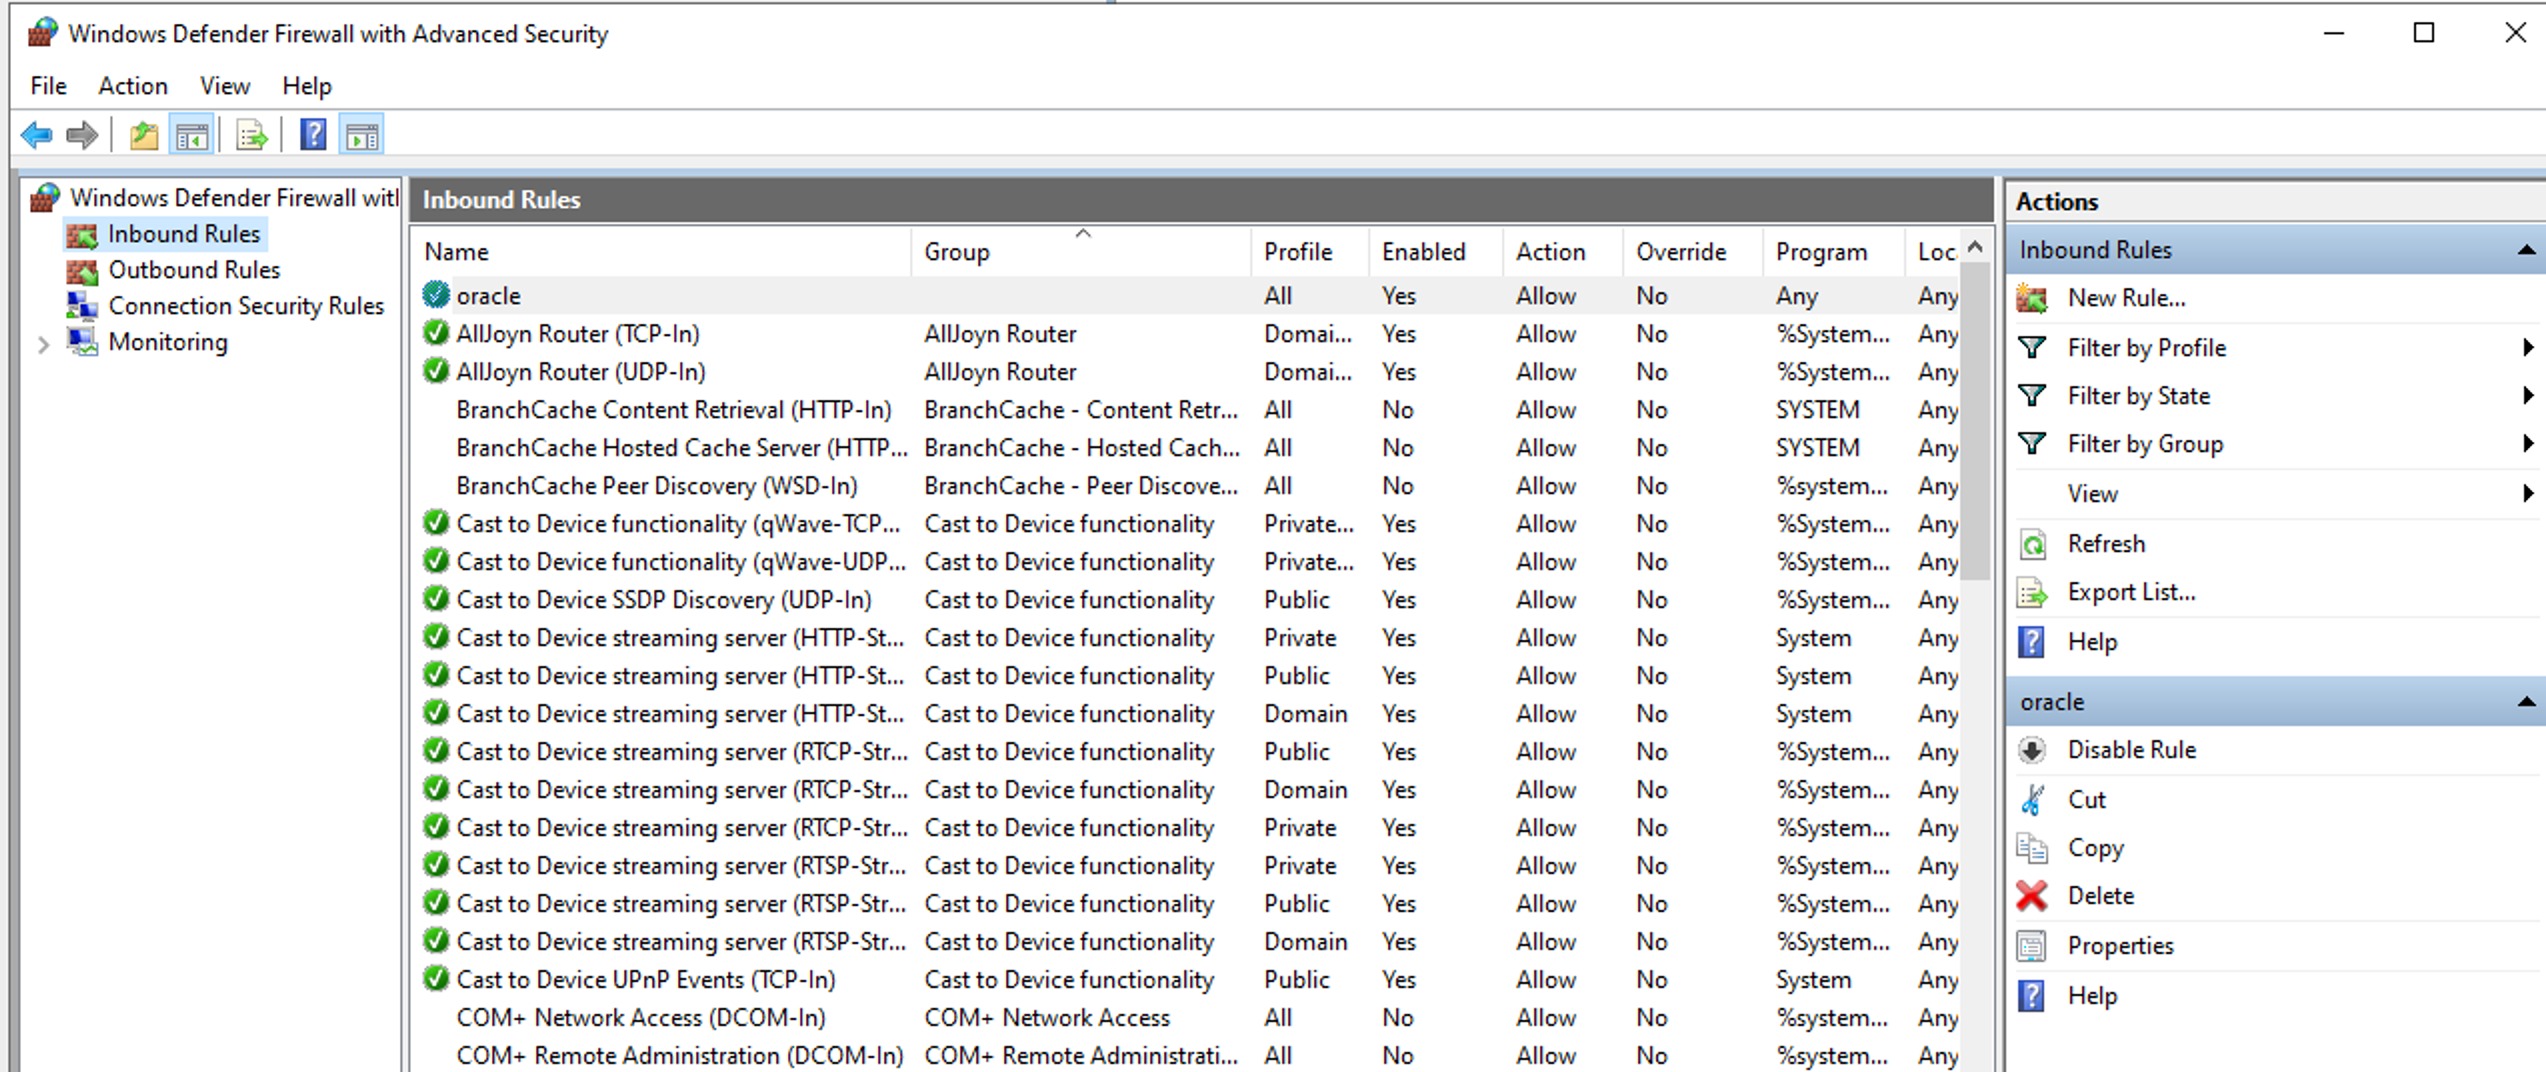This screenshot has height=1072, width=2546.
Task: Click the scrollbar up arrow in rules list
Action: tap(1975, 246)
